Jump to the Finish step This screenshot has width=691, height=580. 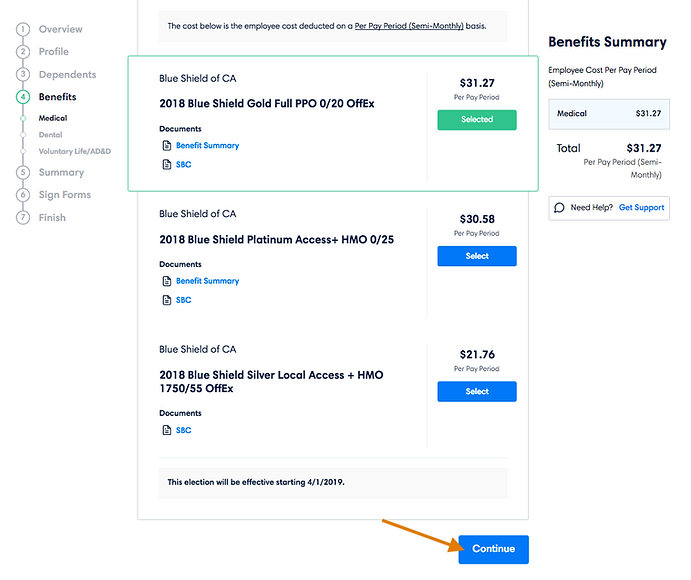tap(52, 218)
